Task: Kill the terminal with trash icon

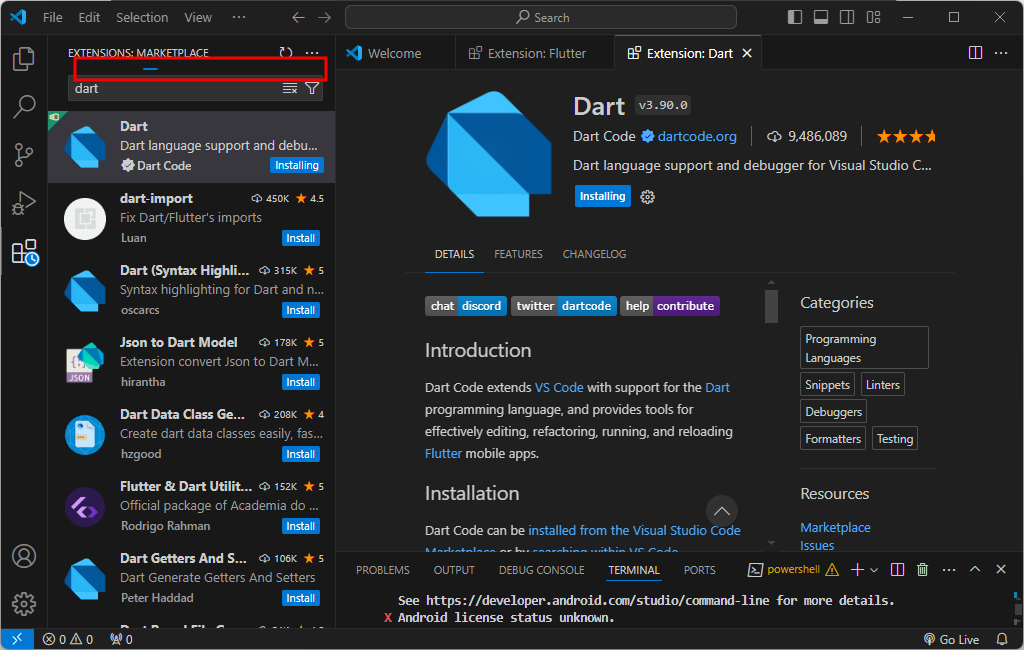Action: (923, 570)
